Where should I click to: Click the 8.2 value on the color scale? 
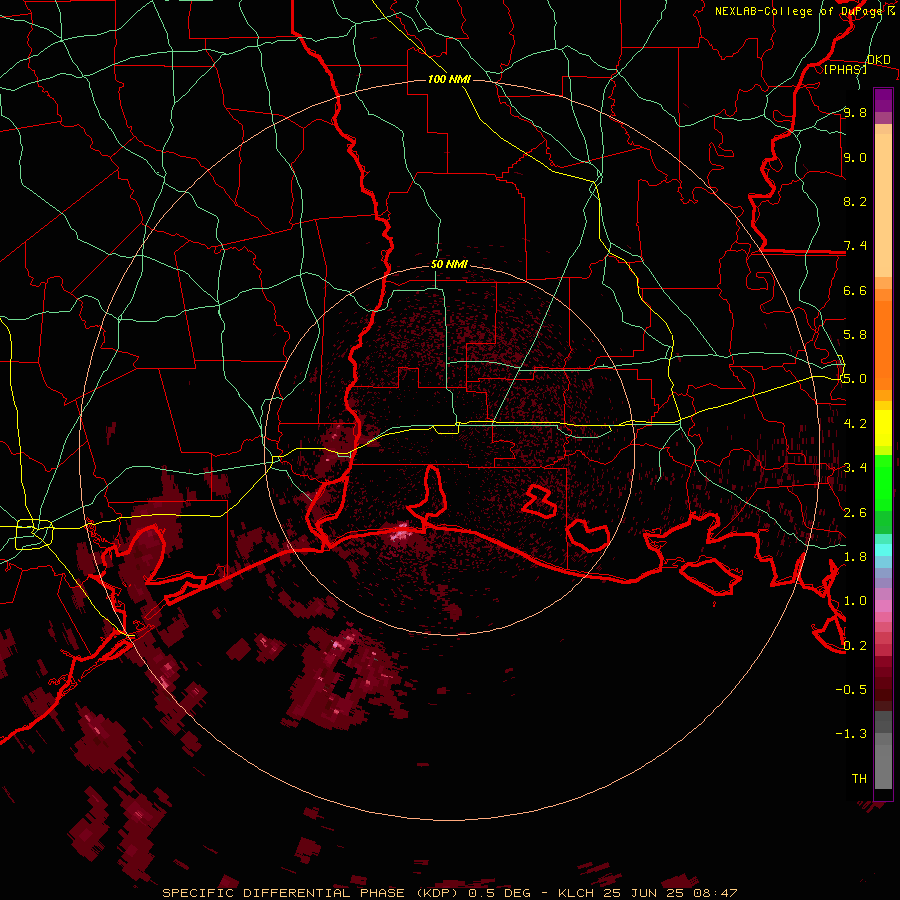pos(855,201)
